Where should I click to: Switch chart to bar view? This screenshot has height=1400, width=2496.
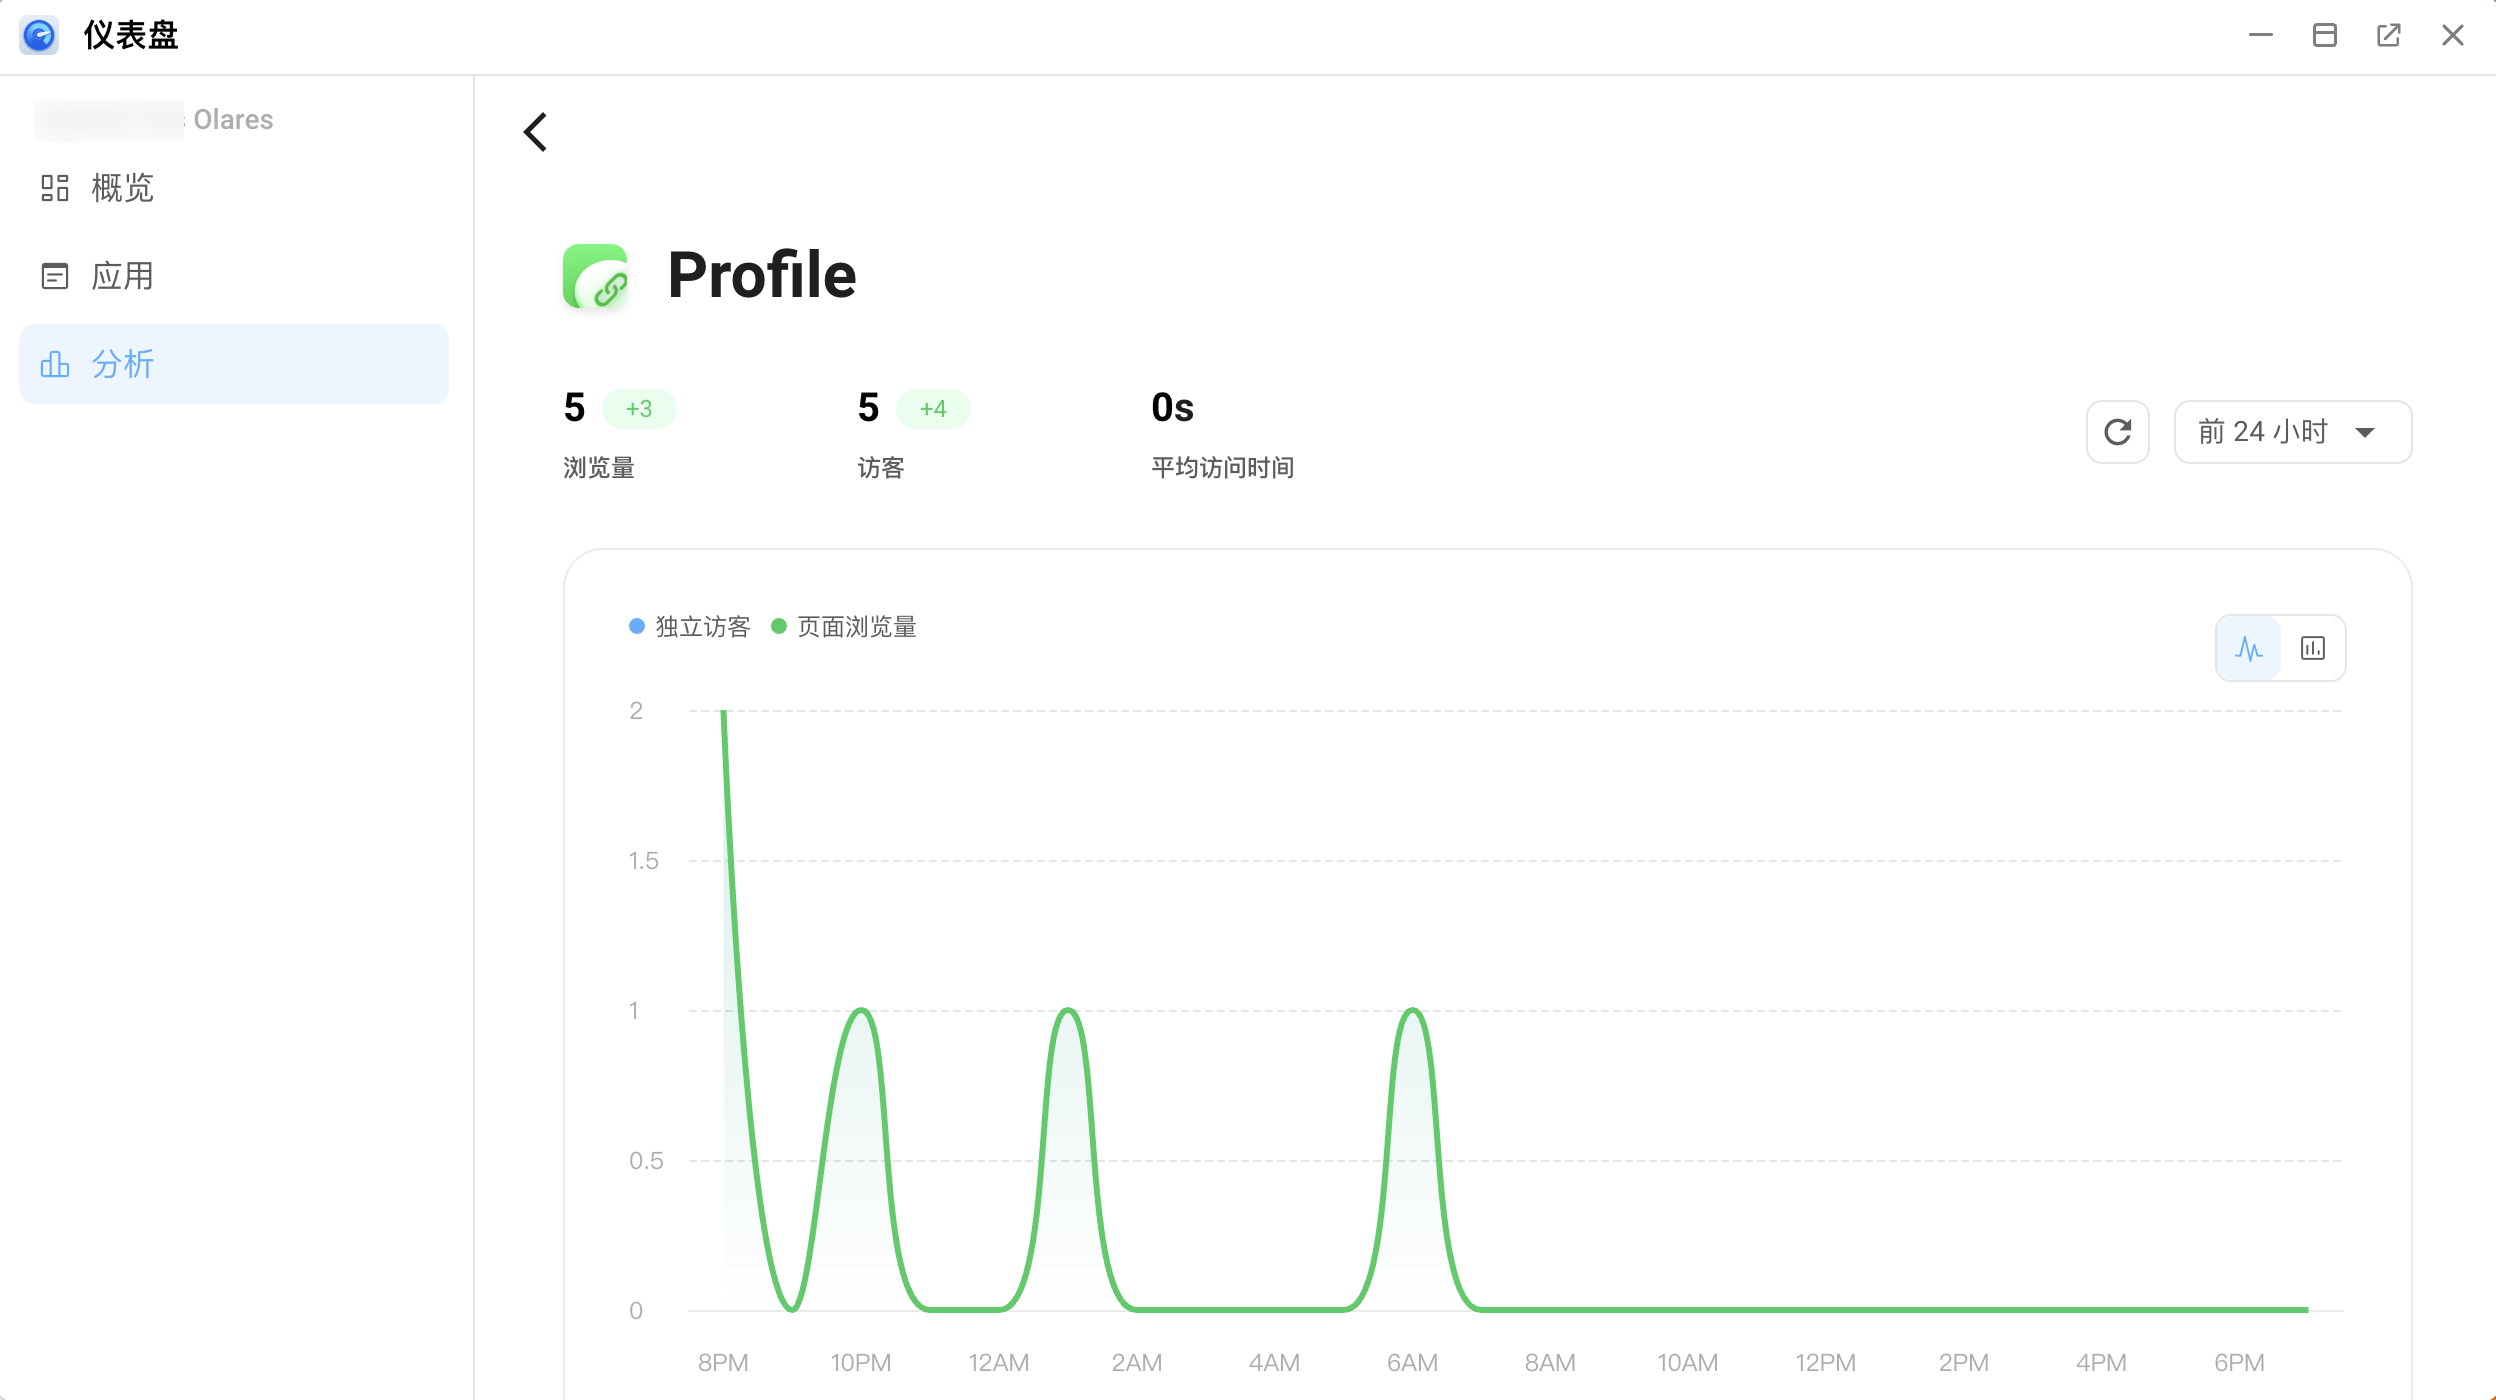[2312, 648]
